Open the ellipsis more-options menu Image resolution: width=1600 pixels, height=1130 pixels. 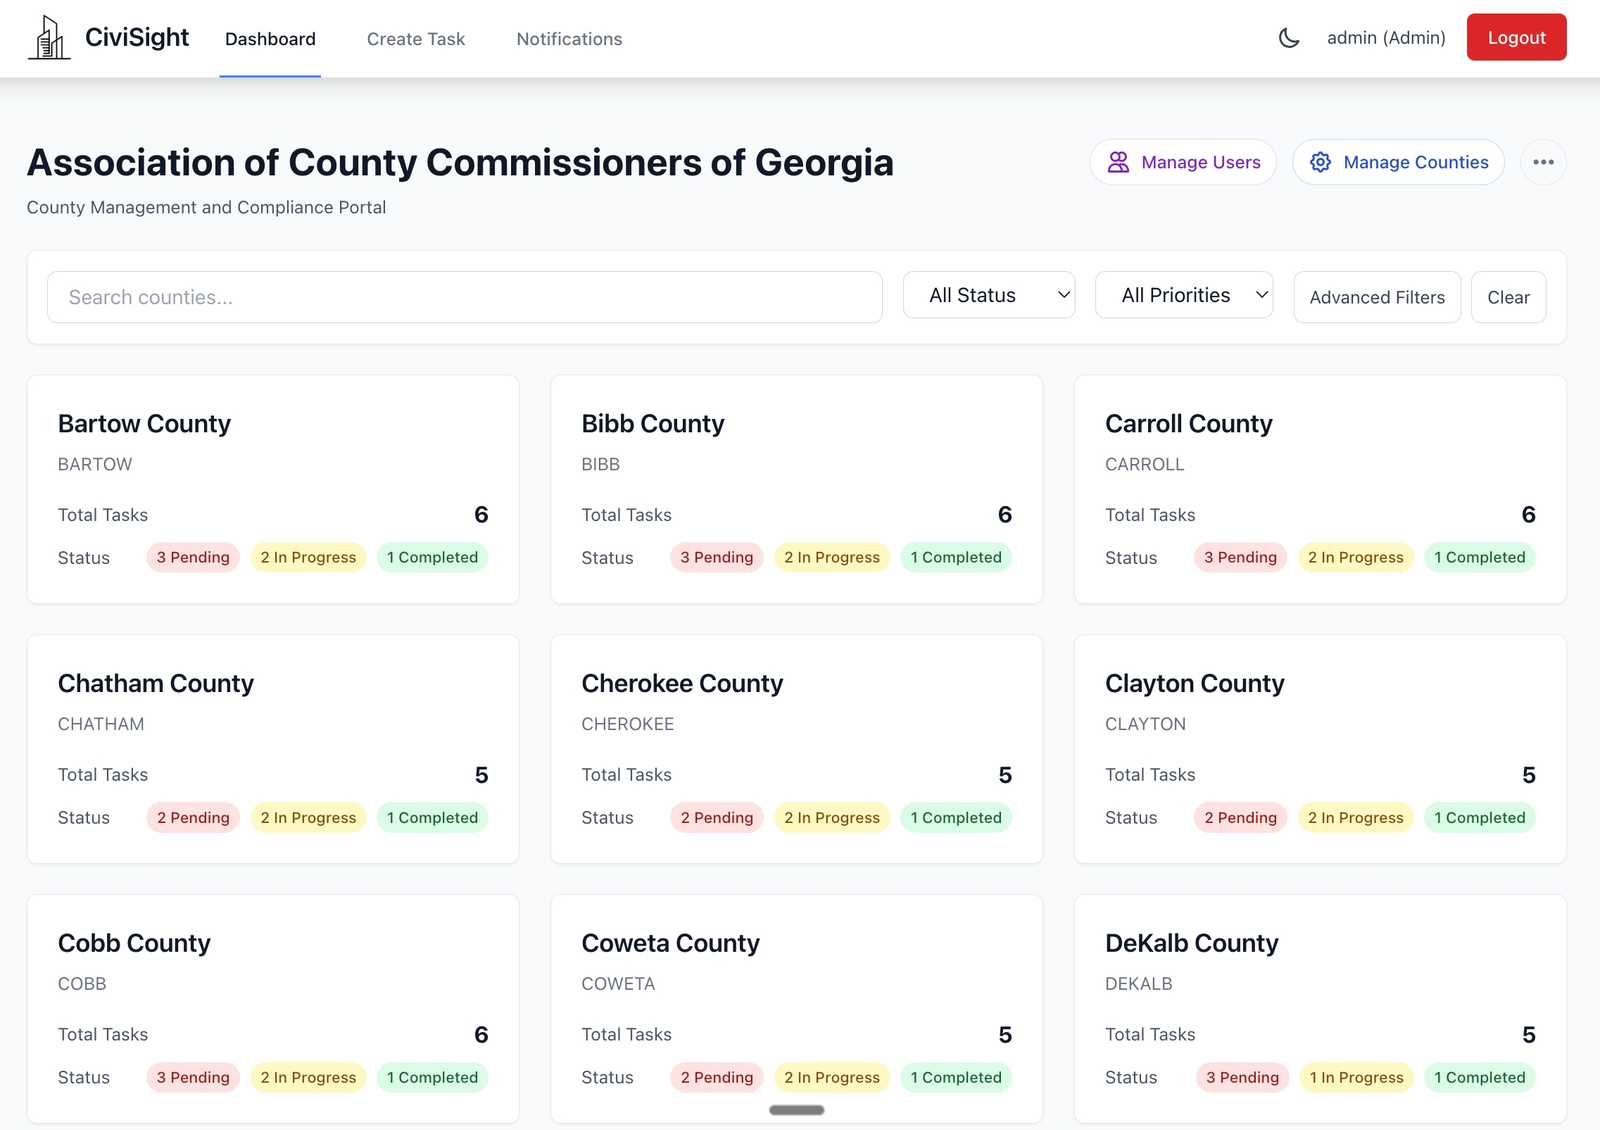[1543, 161]
